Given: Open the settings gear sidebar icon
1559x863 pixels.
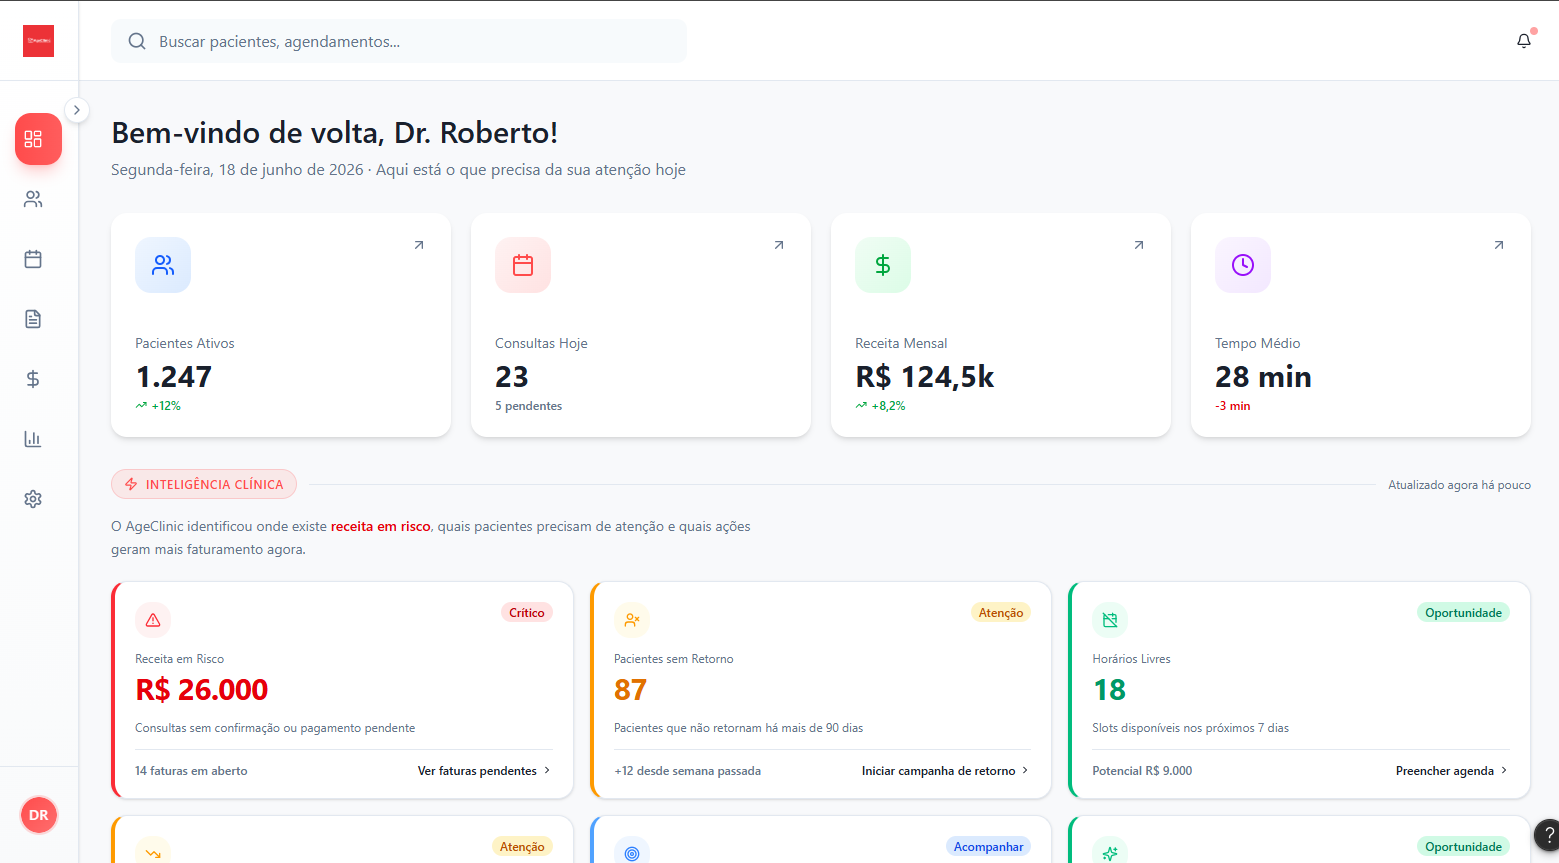Looking at the screenshot, I should pos(33,499).
